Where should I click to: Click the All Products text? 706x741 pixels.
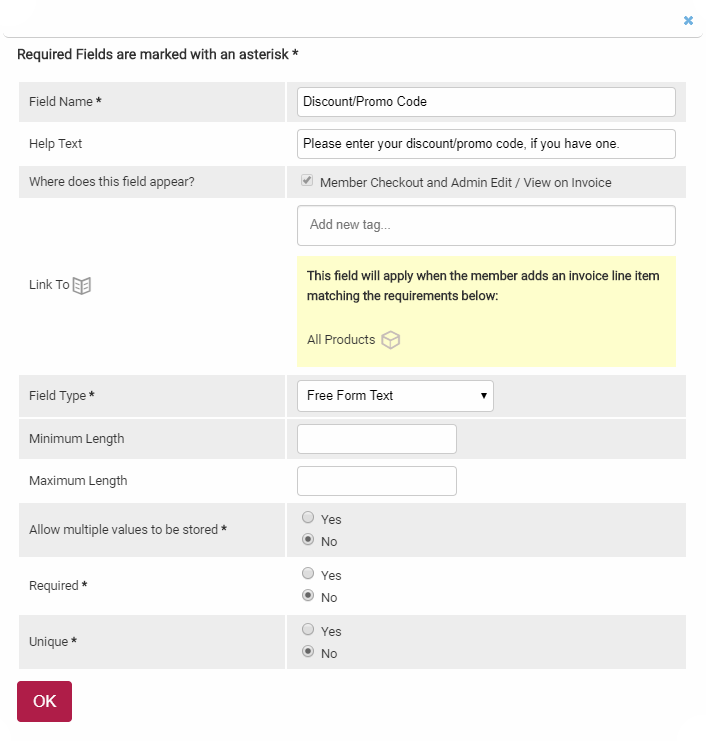click(340, 340)
